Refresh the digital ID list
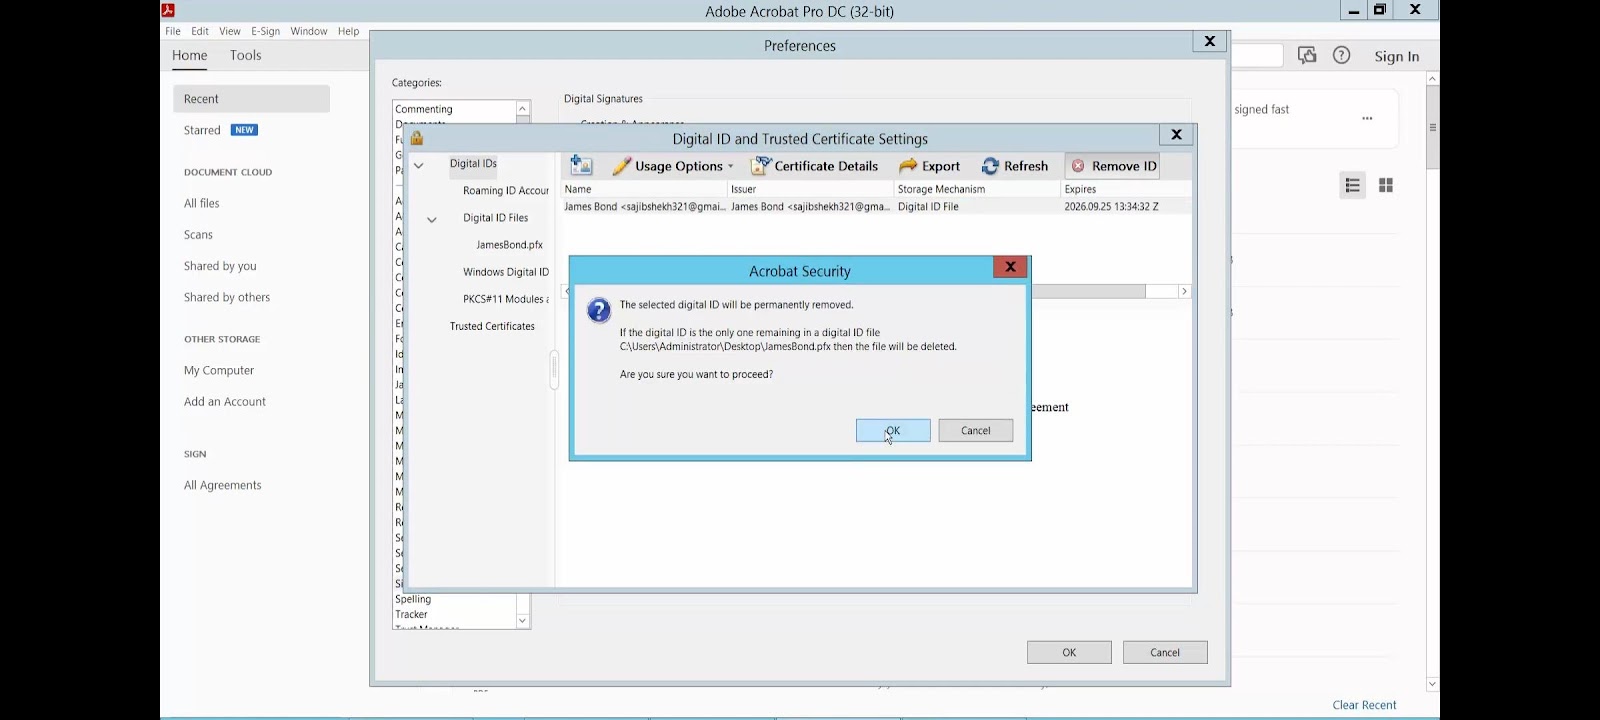The image size is (1600, 720). (1015, 166)
